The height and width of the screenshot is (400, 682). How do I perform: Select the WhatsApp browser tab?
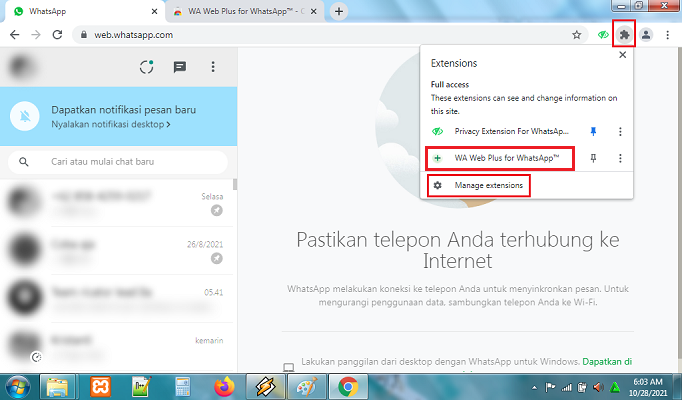[x=85, y=11]
